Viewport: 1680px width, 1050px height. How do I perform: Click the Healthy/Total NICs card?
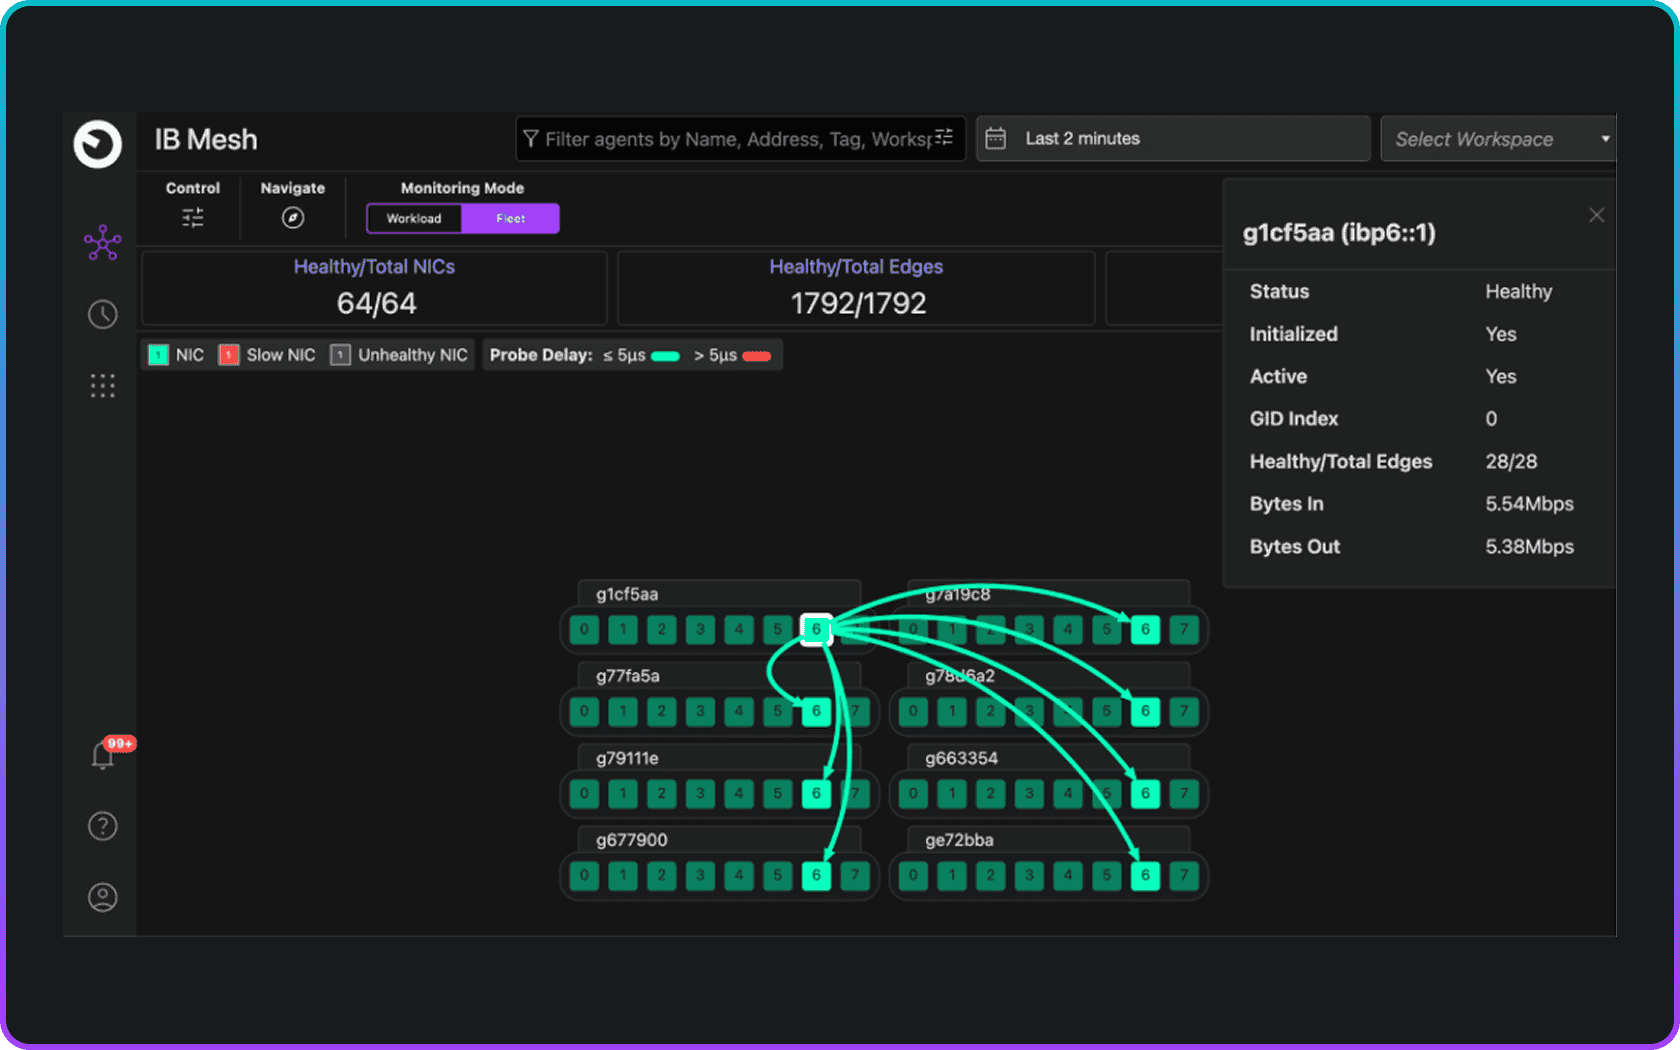click(x=375, y=288)
